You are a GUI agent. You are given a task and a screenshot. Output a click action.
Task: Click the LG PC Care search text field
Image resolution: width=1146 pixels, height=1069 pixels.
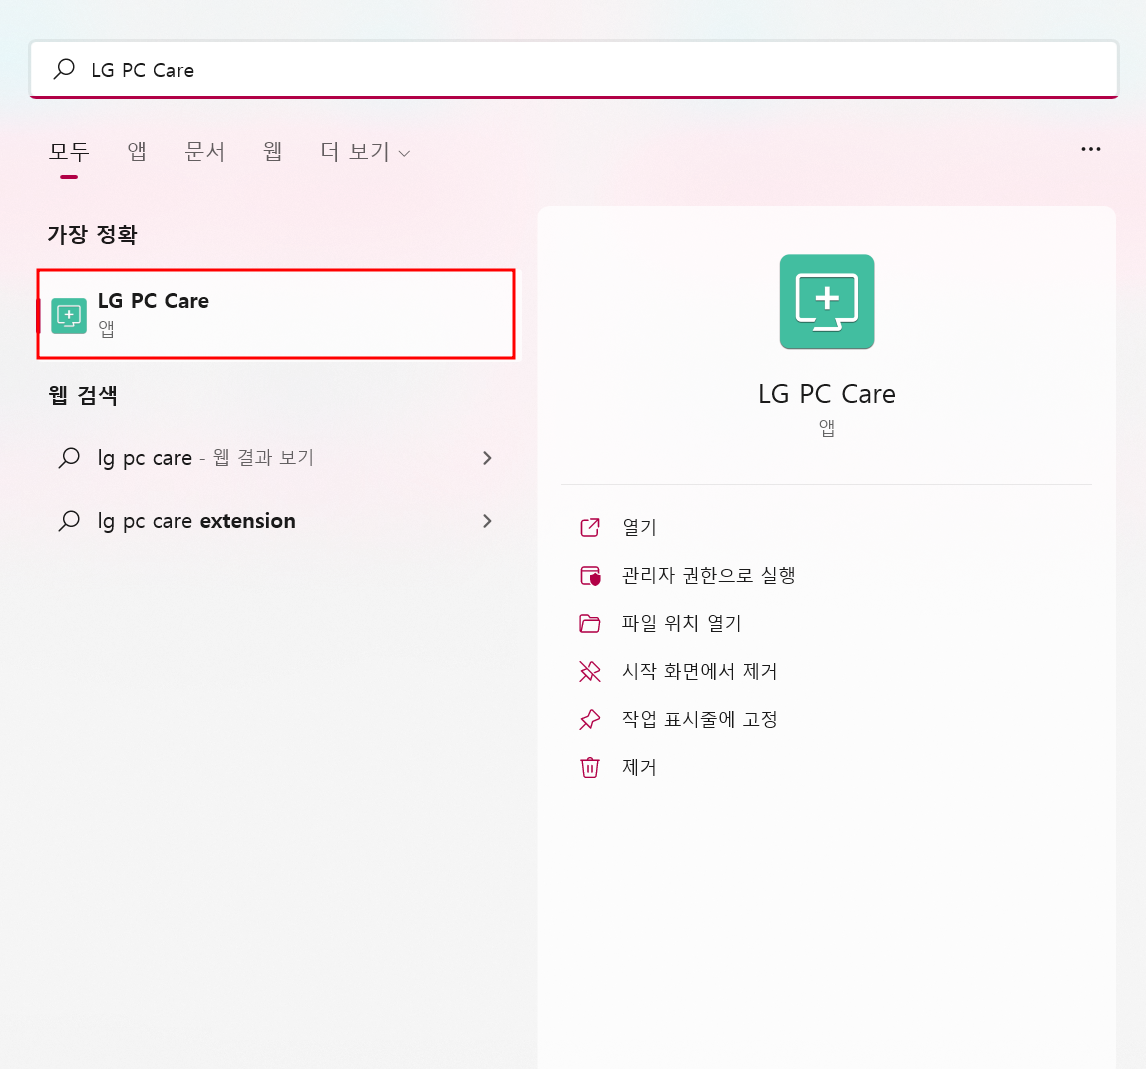(x=574, y=69)
